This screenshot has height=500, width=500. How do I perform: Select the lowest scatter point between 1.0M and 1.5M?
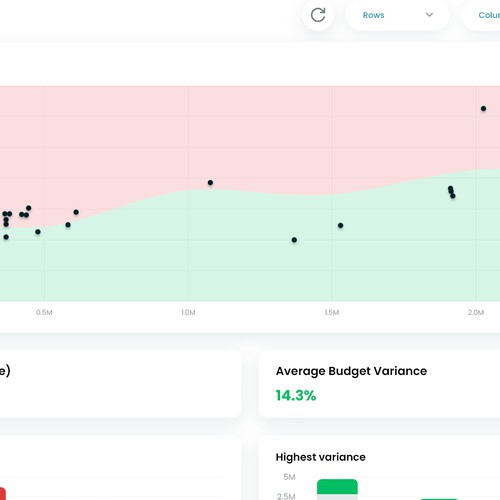[x=294, y=240]
